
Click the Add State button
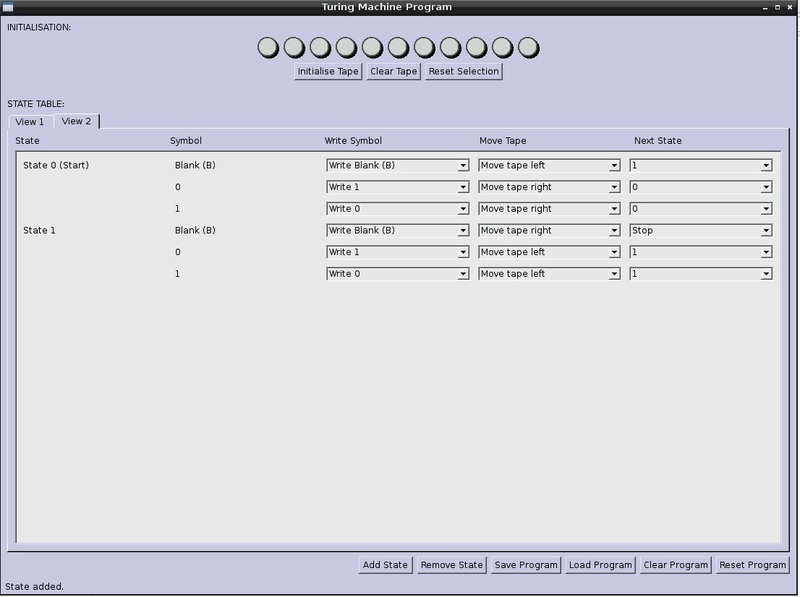pyautogui.click(x=385, y=565)
